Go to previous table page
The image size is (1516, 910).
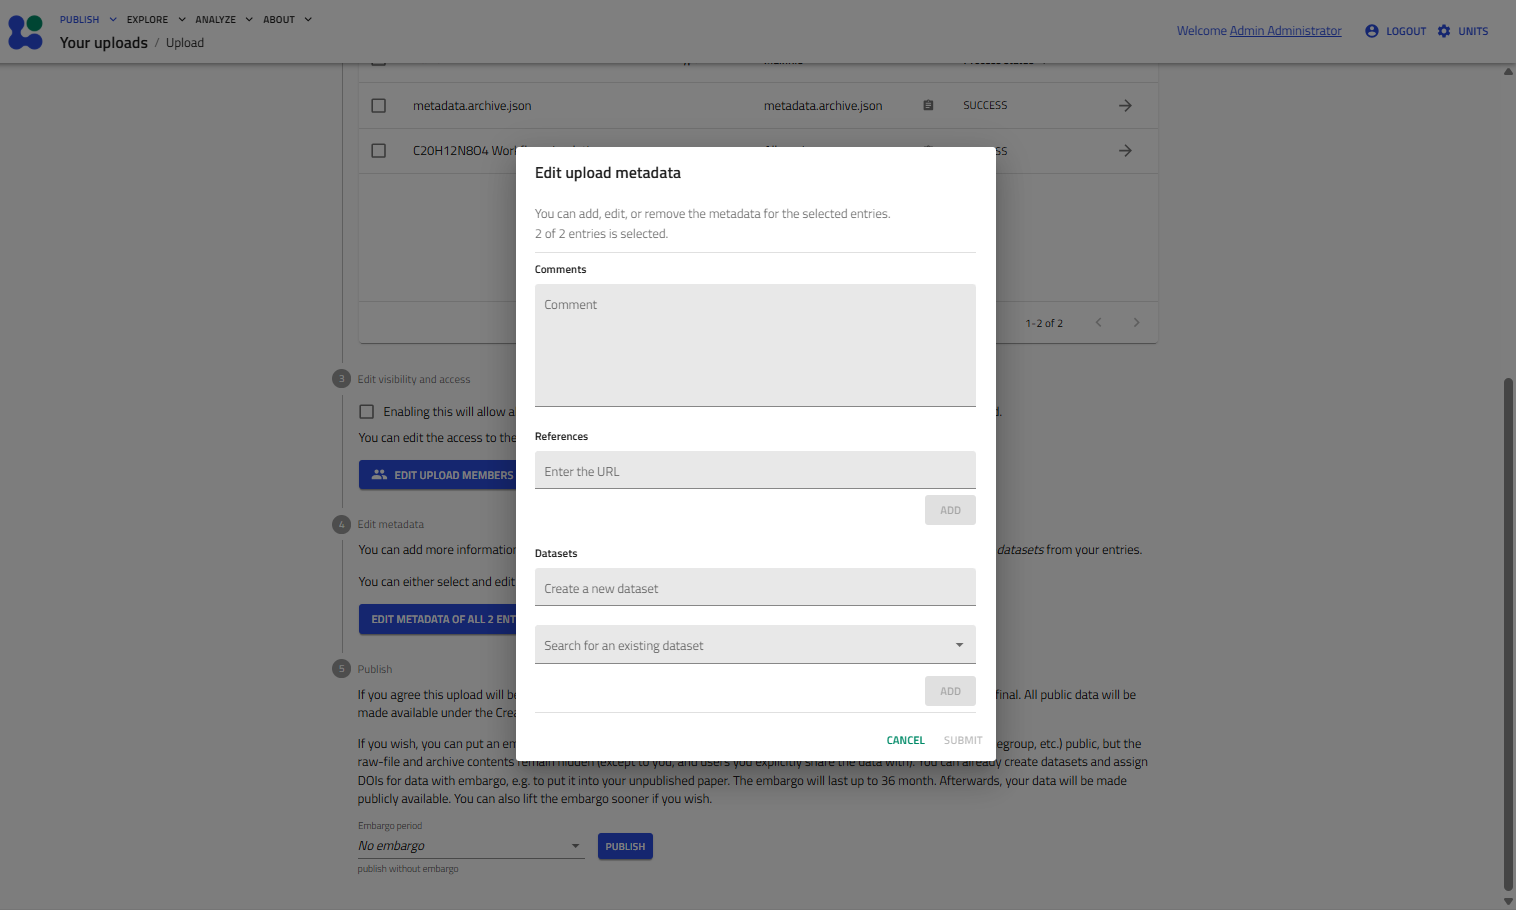[x=1098, y=322]
